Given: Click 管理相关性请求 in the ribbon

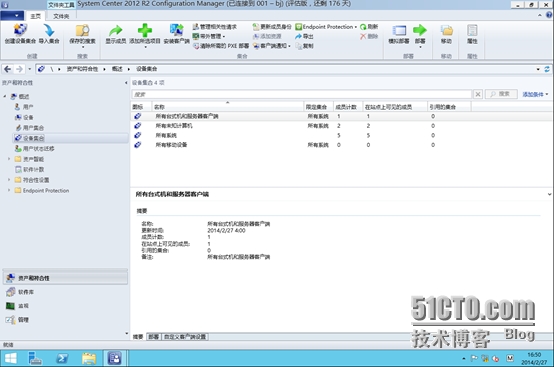Looking at the screenshot, I should tap(215, 27).
